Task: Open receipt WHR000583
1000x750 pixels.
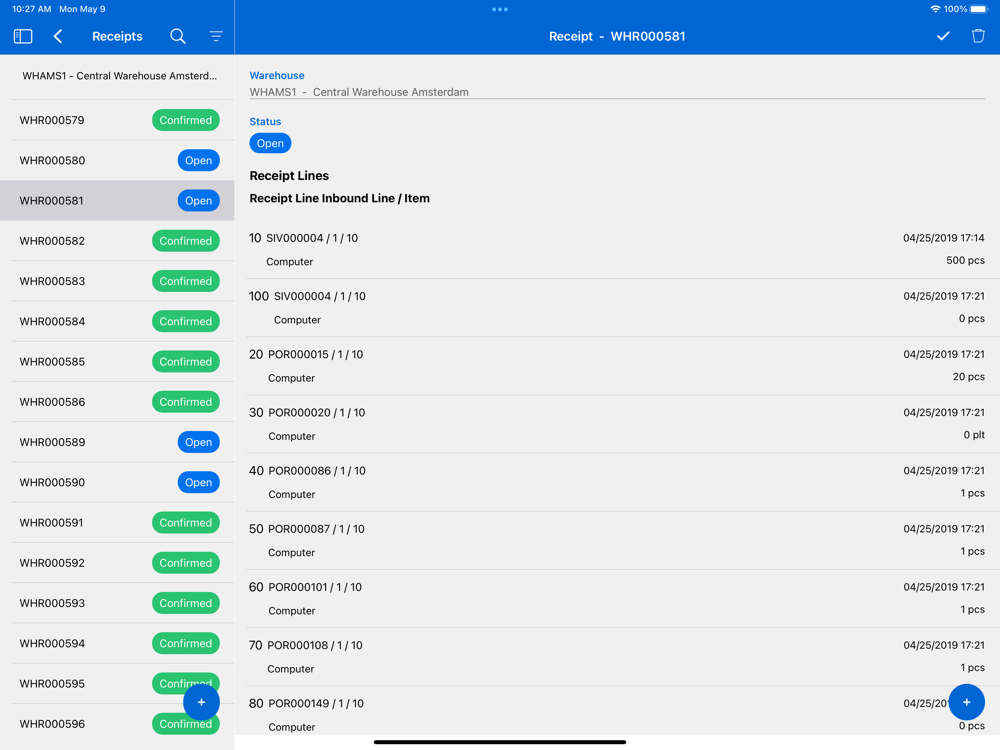Action: pos(117,281)
